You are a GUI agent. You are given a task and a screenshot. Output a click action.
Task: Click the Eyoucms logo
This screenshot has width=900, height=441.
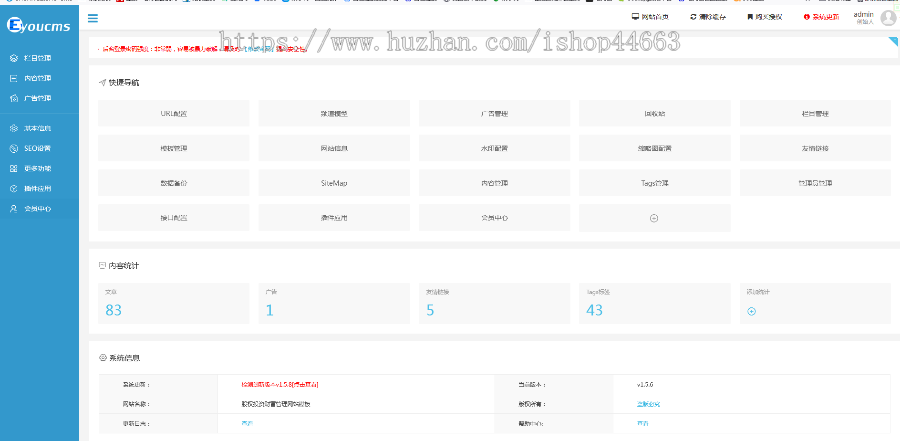[38, 25]
